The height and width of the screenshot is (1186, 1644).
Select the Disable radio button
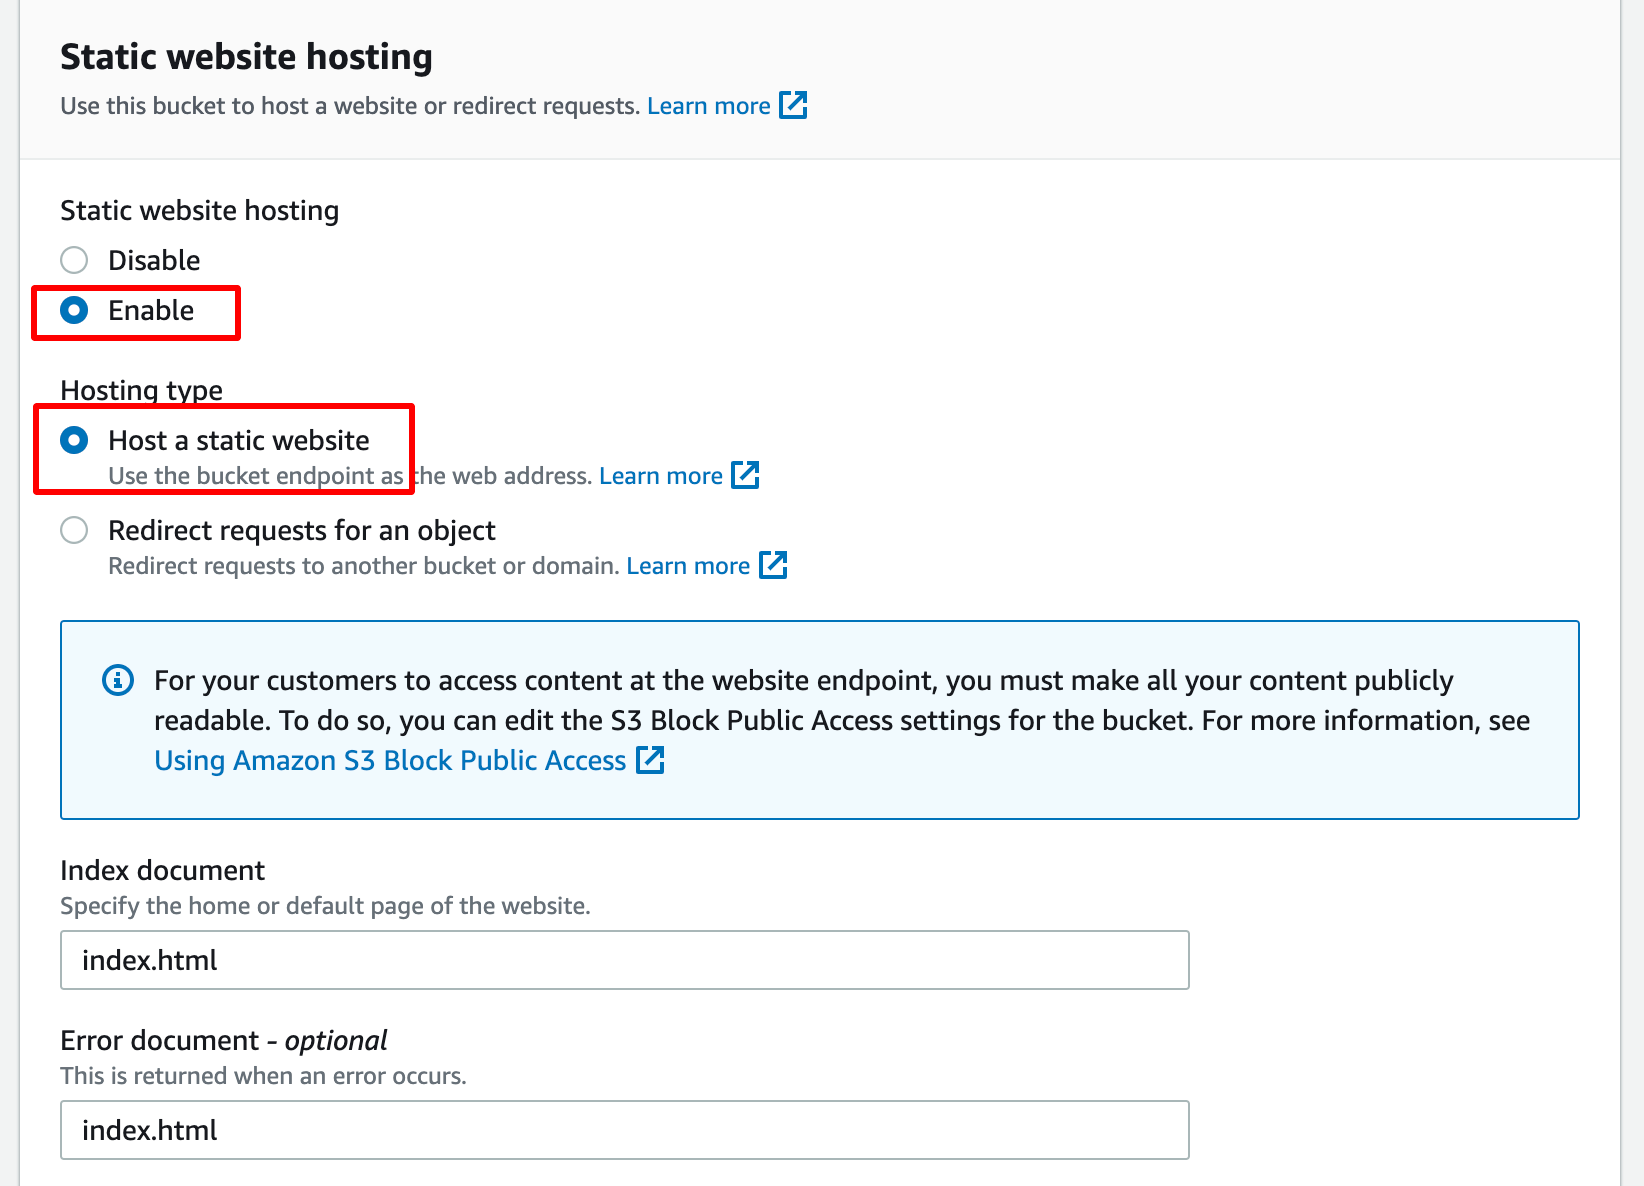point(74,259)
